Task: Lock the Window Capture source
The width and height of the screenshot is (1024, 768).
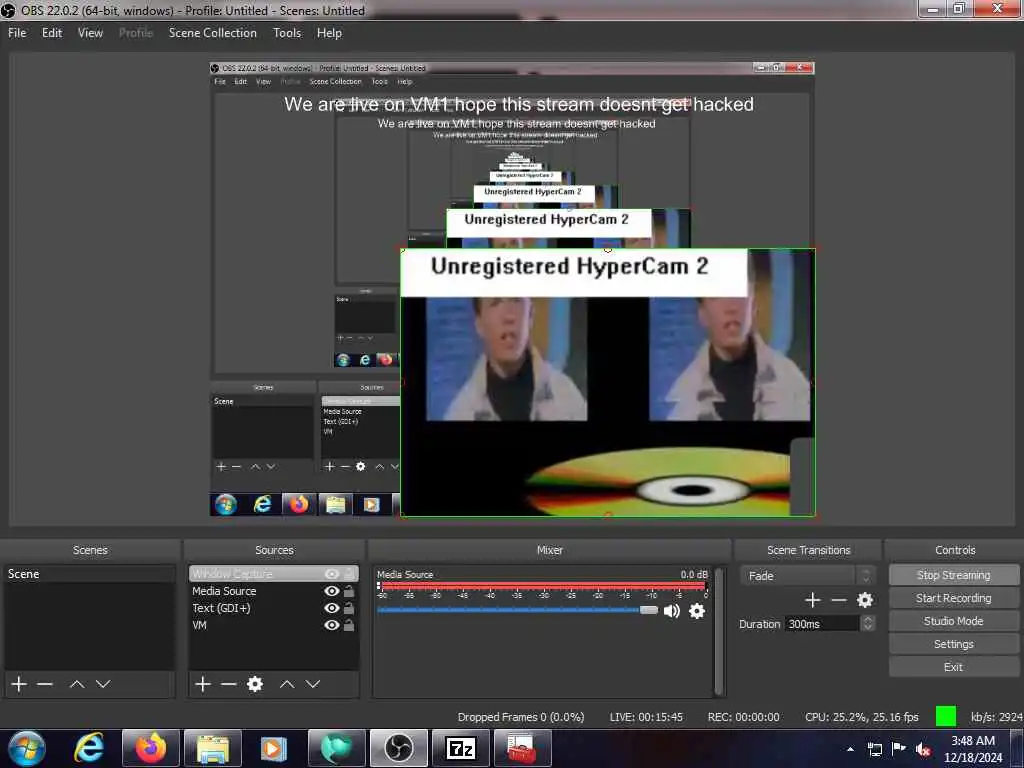Action: [x=350, y=574]
